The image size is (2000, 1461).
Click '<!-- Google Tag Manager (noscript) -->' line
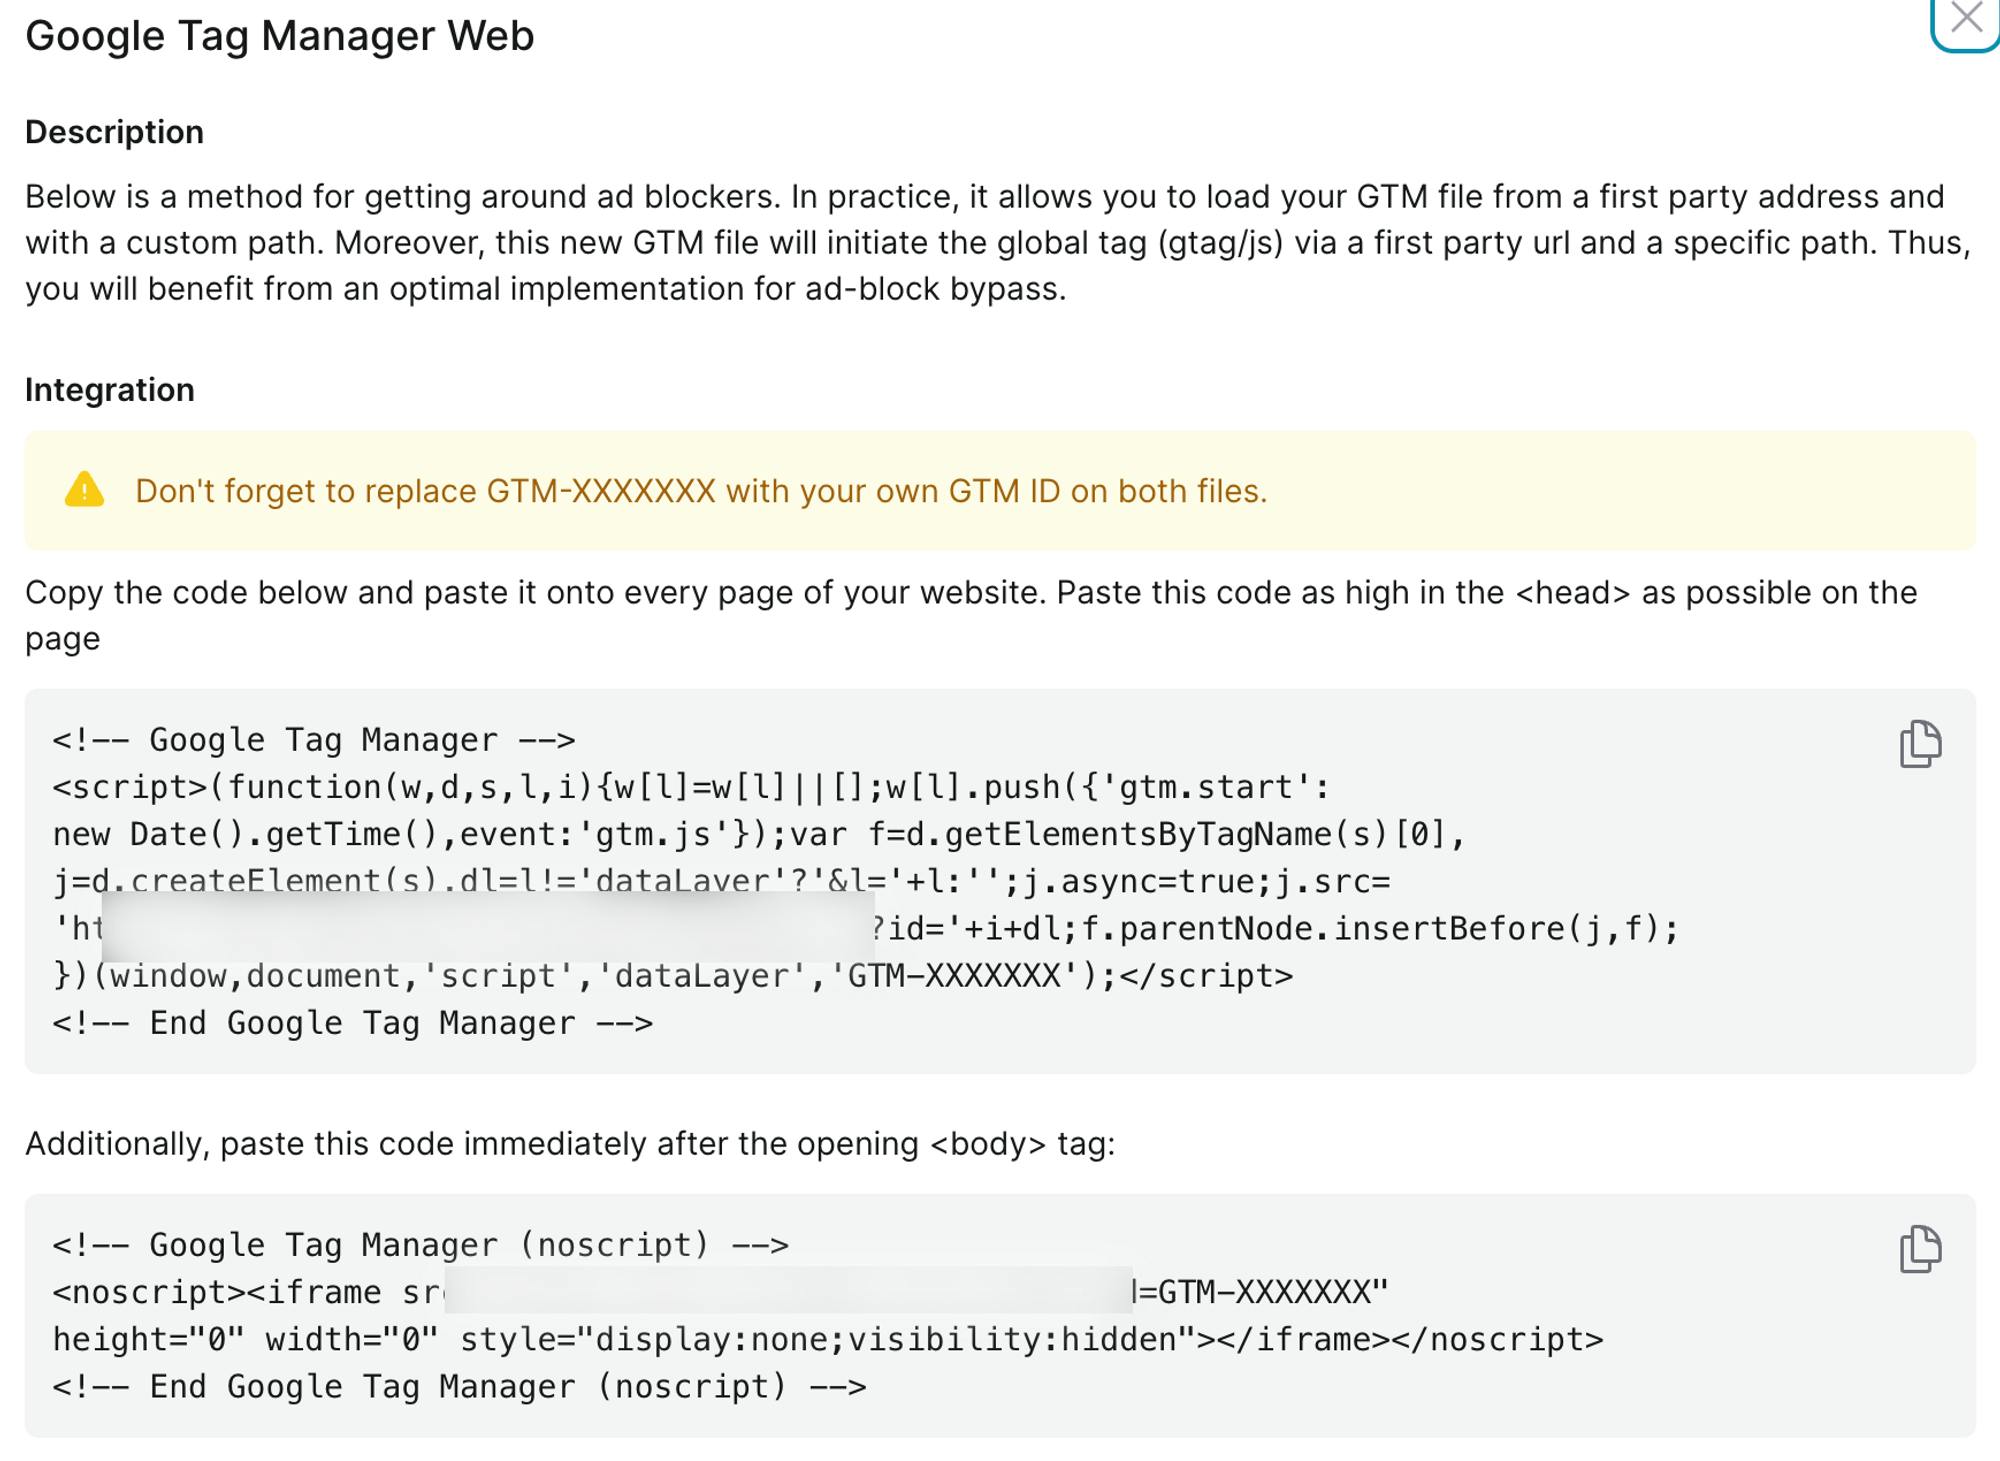pos(421,1245)
